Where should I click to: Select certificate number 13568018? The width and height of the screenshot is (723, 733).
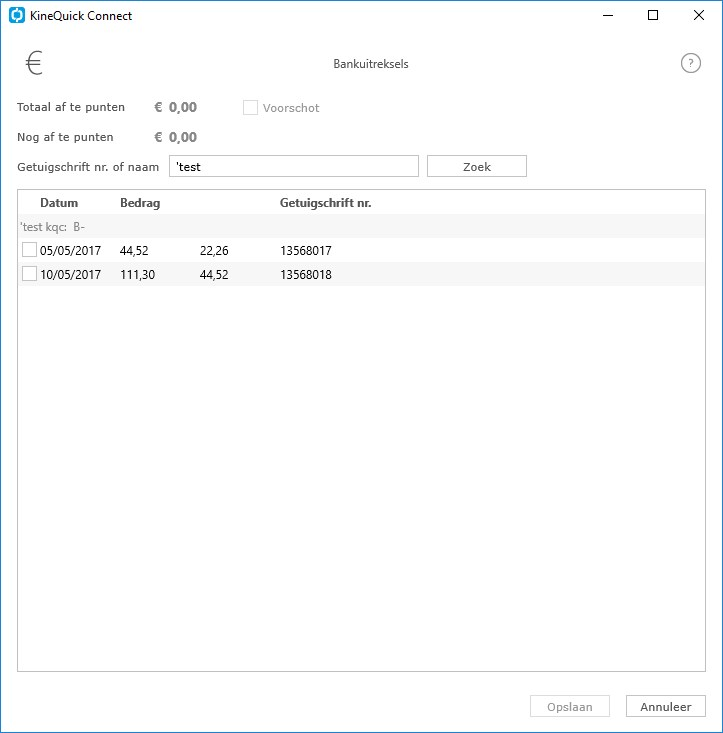[306, 274]
